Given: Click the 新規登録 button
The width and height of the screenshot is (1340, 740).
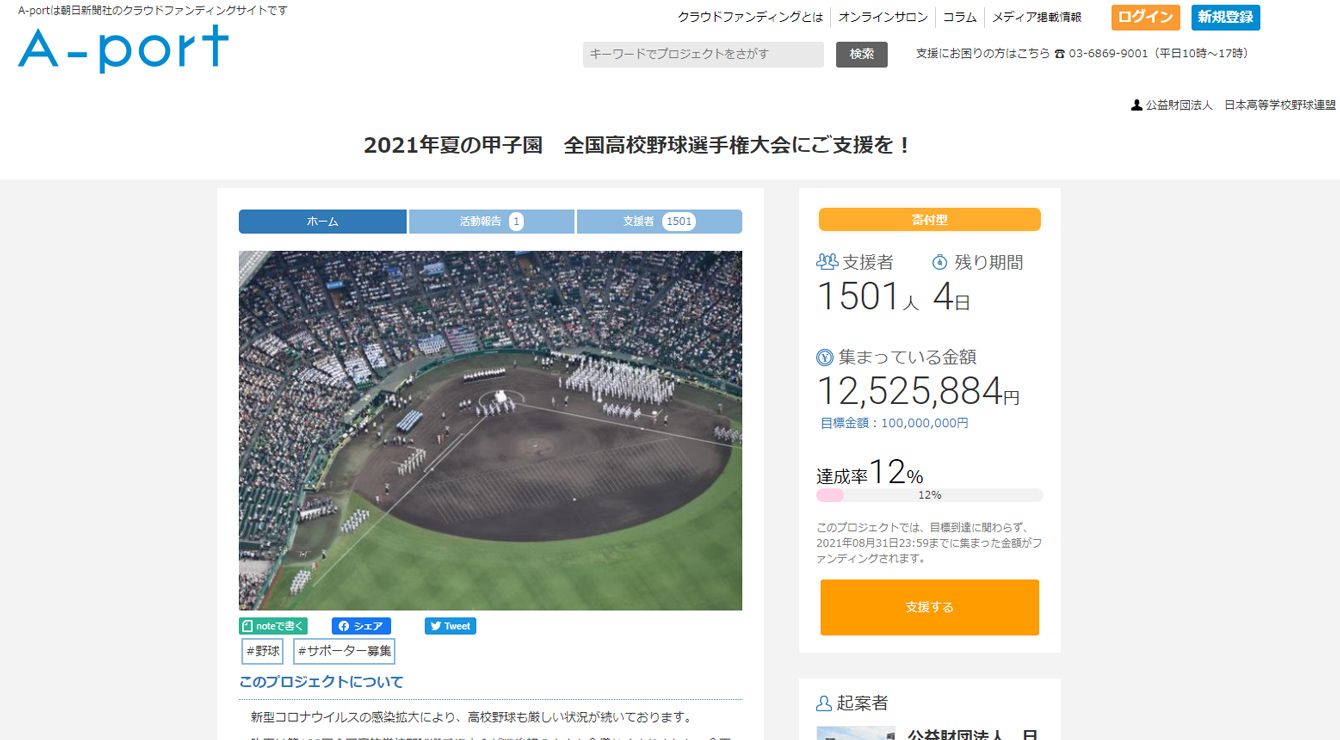Looking at the screenshot, I should 1225,17.
